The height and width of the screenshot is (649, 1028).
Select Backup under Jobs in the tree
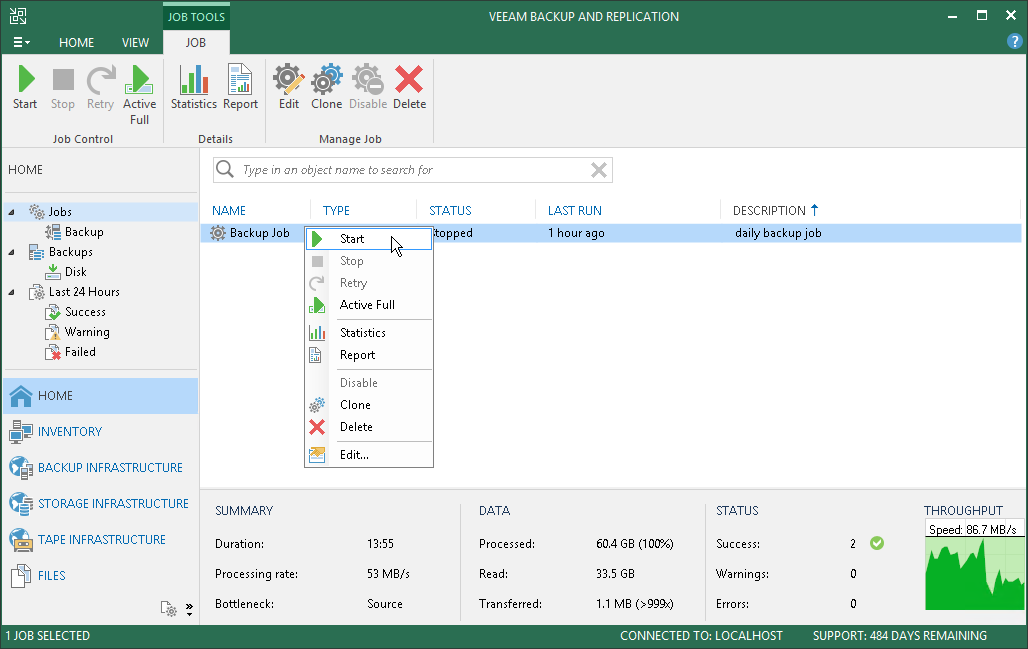pos(84,232)
